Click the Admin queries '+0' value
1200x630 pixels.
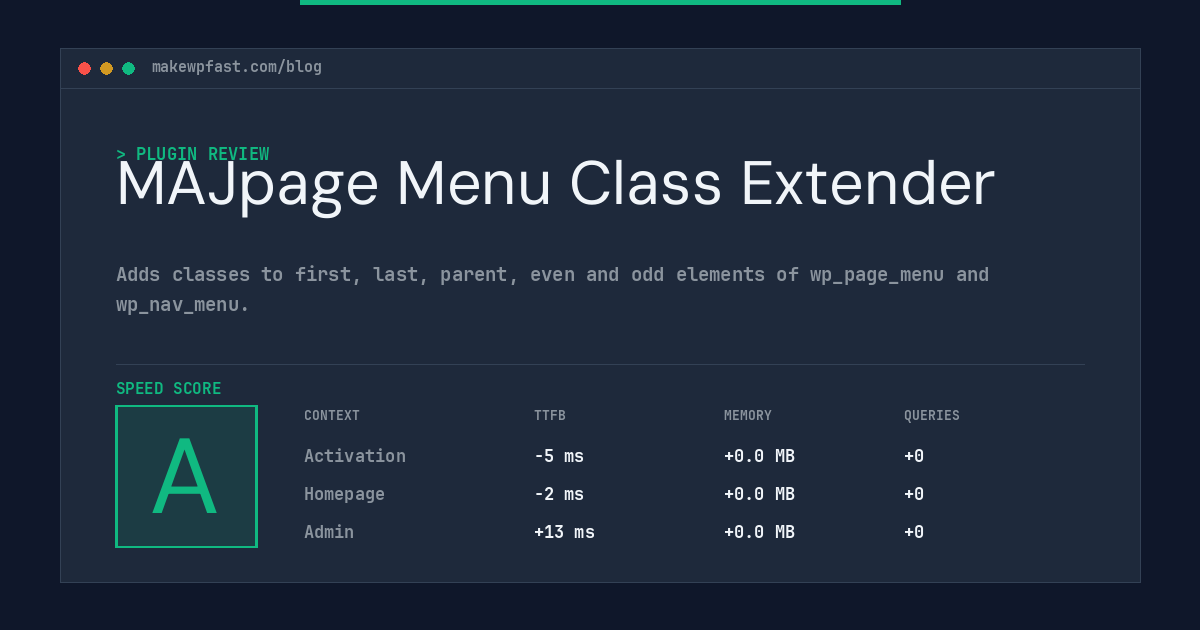[x=914, y=532]
